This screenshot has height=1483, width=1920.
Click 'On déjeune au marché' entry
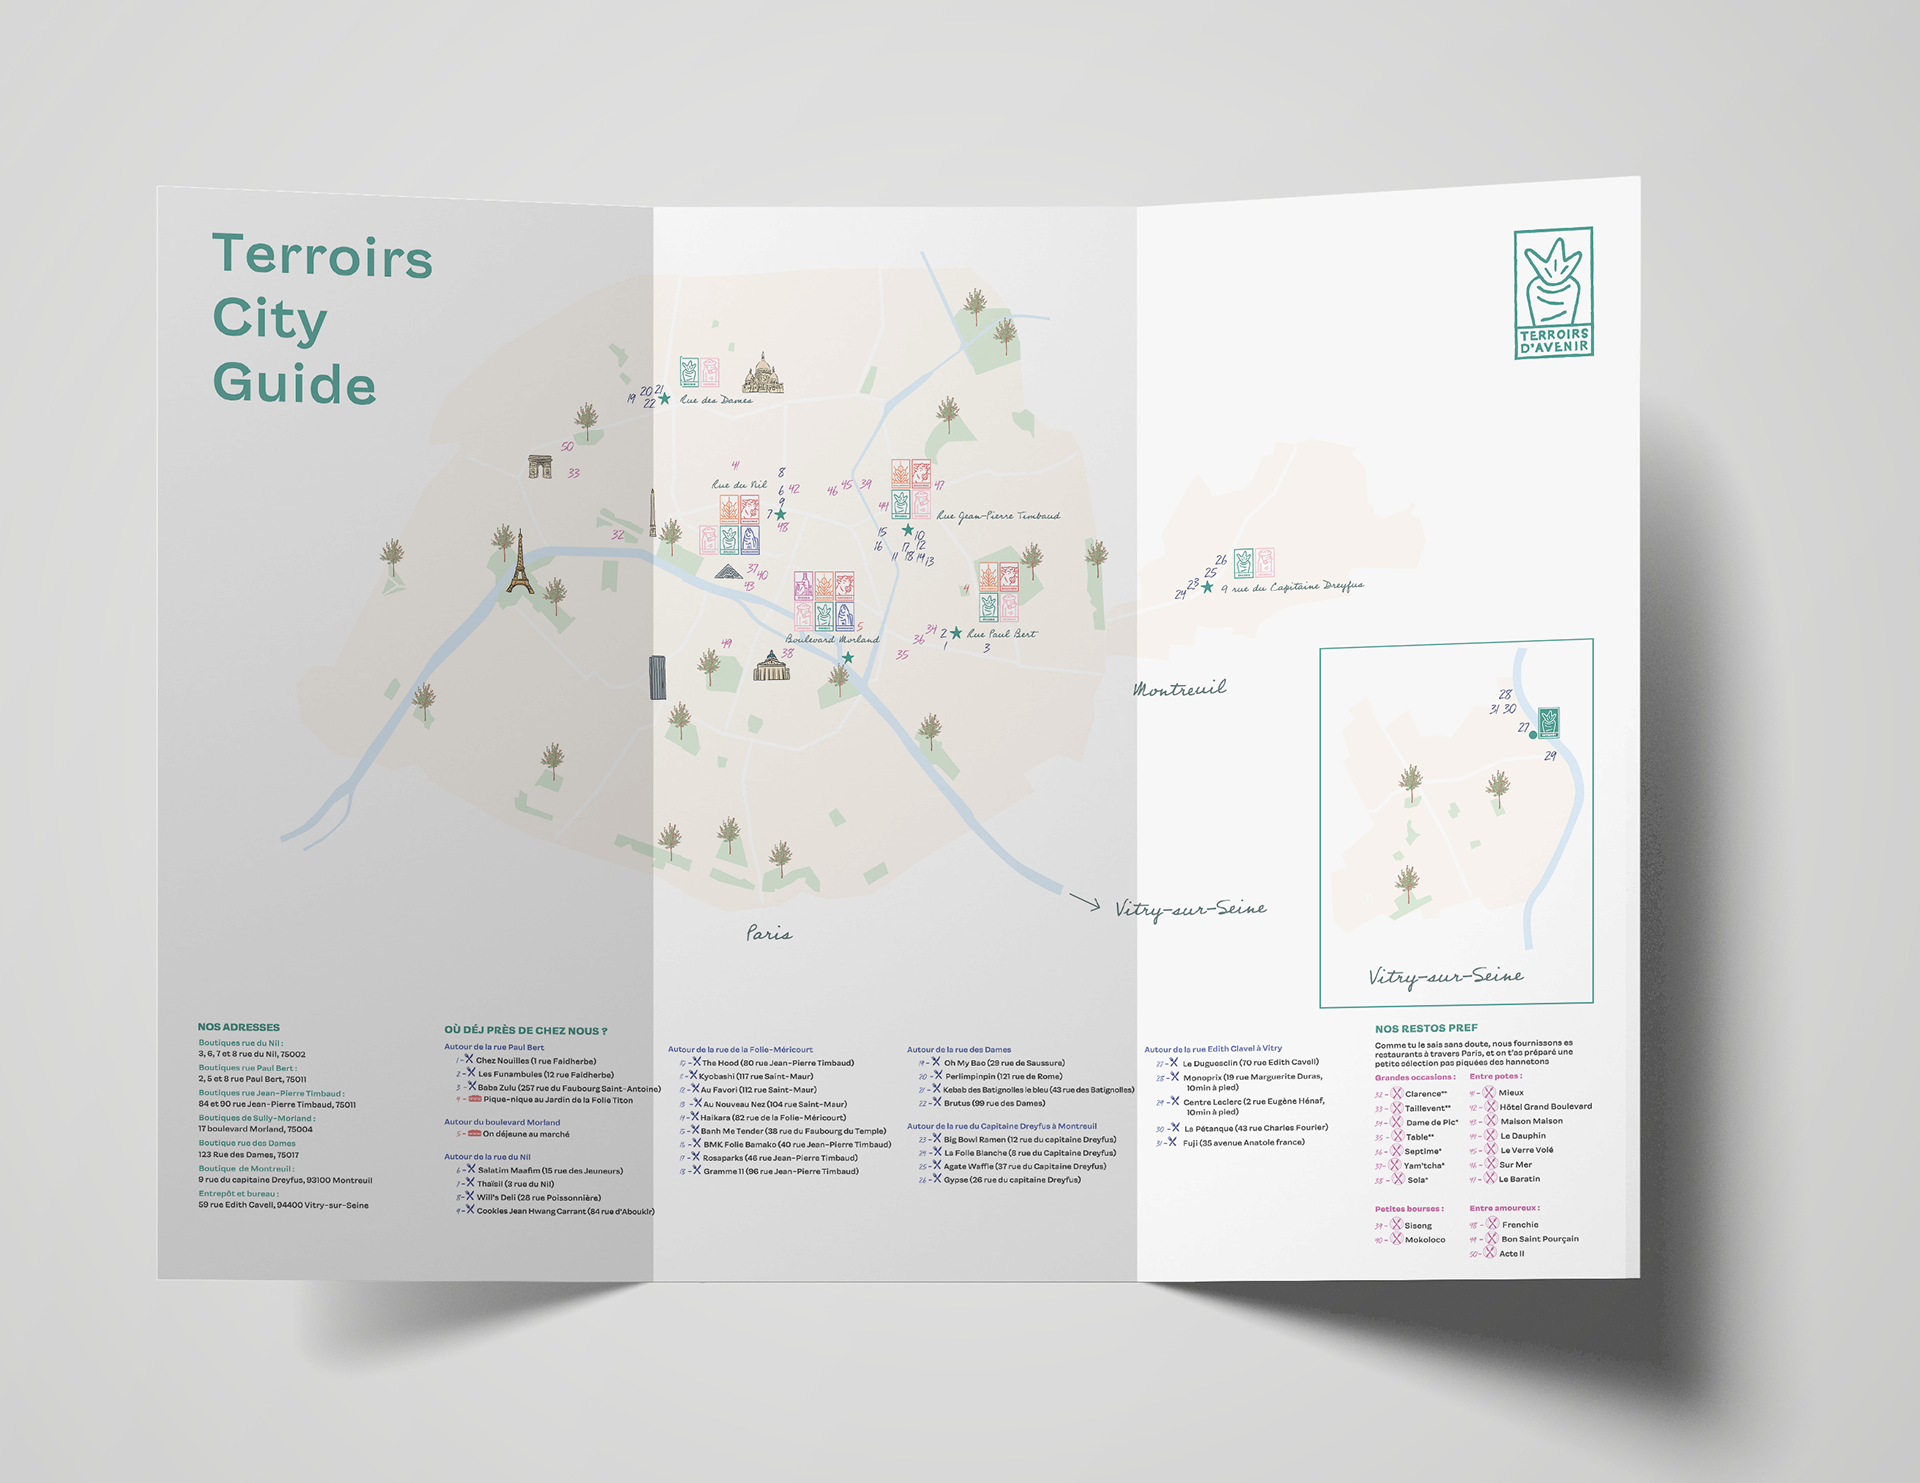pos(526,1134)
